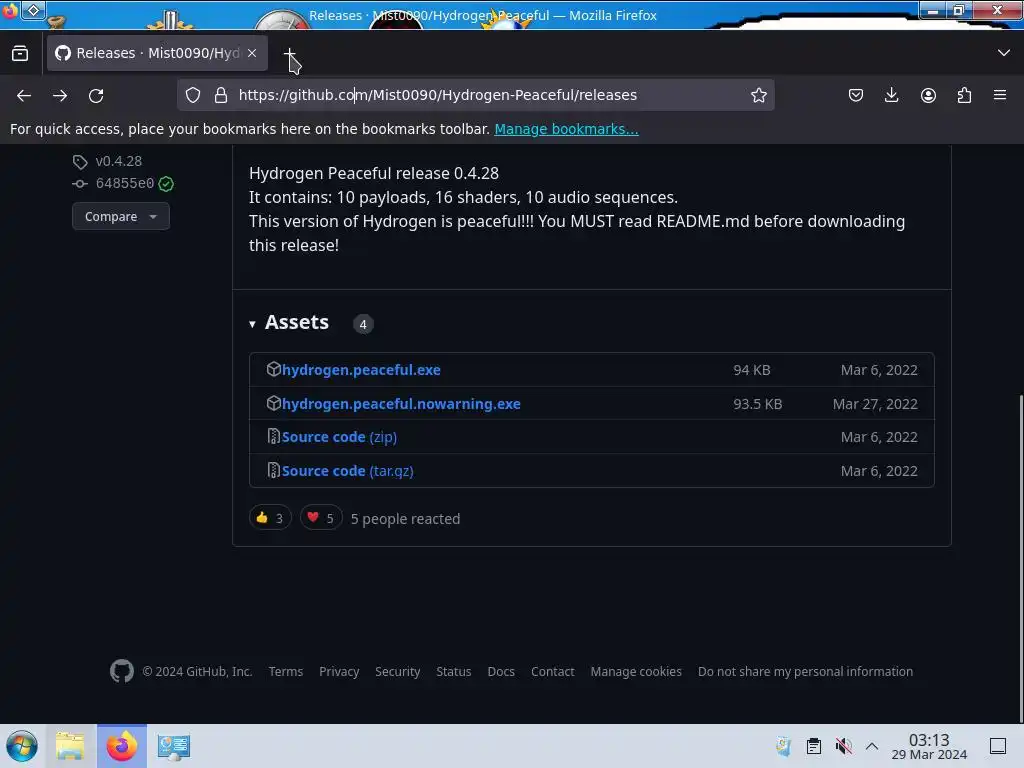Toggle the thumbs up reaction
This screenshot has width=1024, height=768.
point(270,518)
